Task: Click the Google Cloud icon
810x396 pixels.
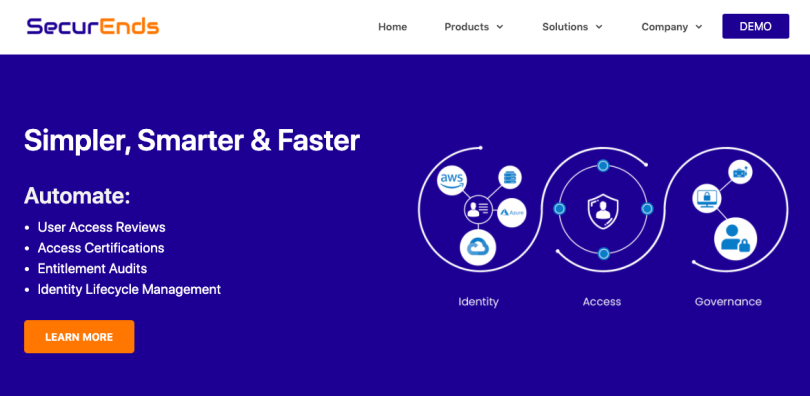Action: (478, 247)
